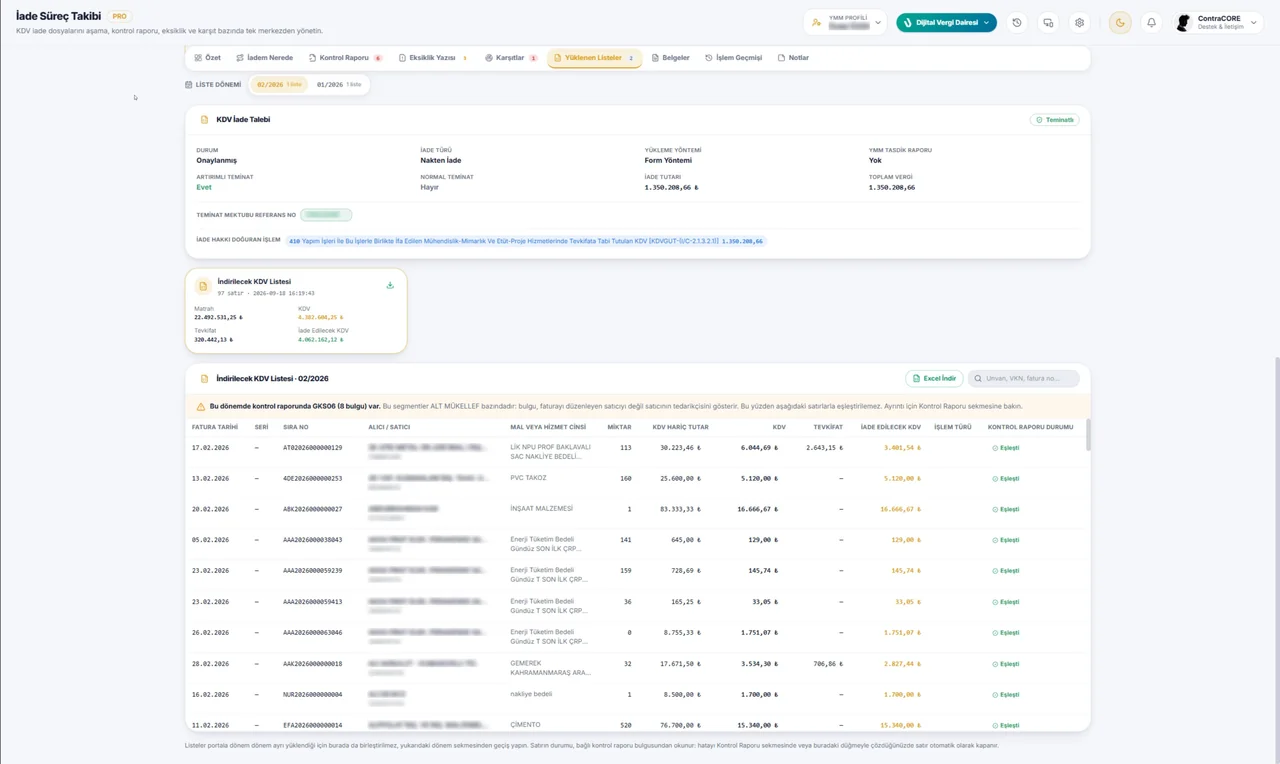Focus the Unvan, VKN, fatura no search field

[1024, 379]
